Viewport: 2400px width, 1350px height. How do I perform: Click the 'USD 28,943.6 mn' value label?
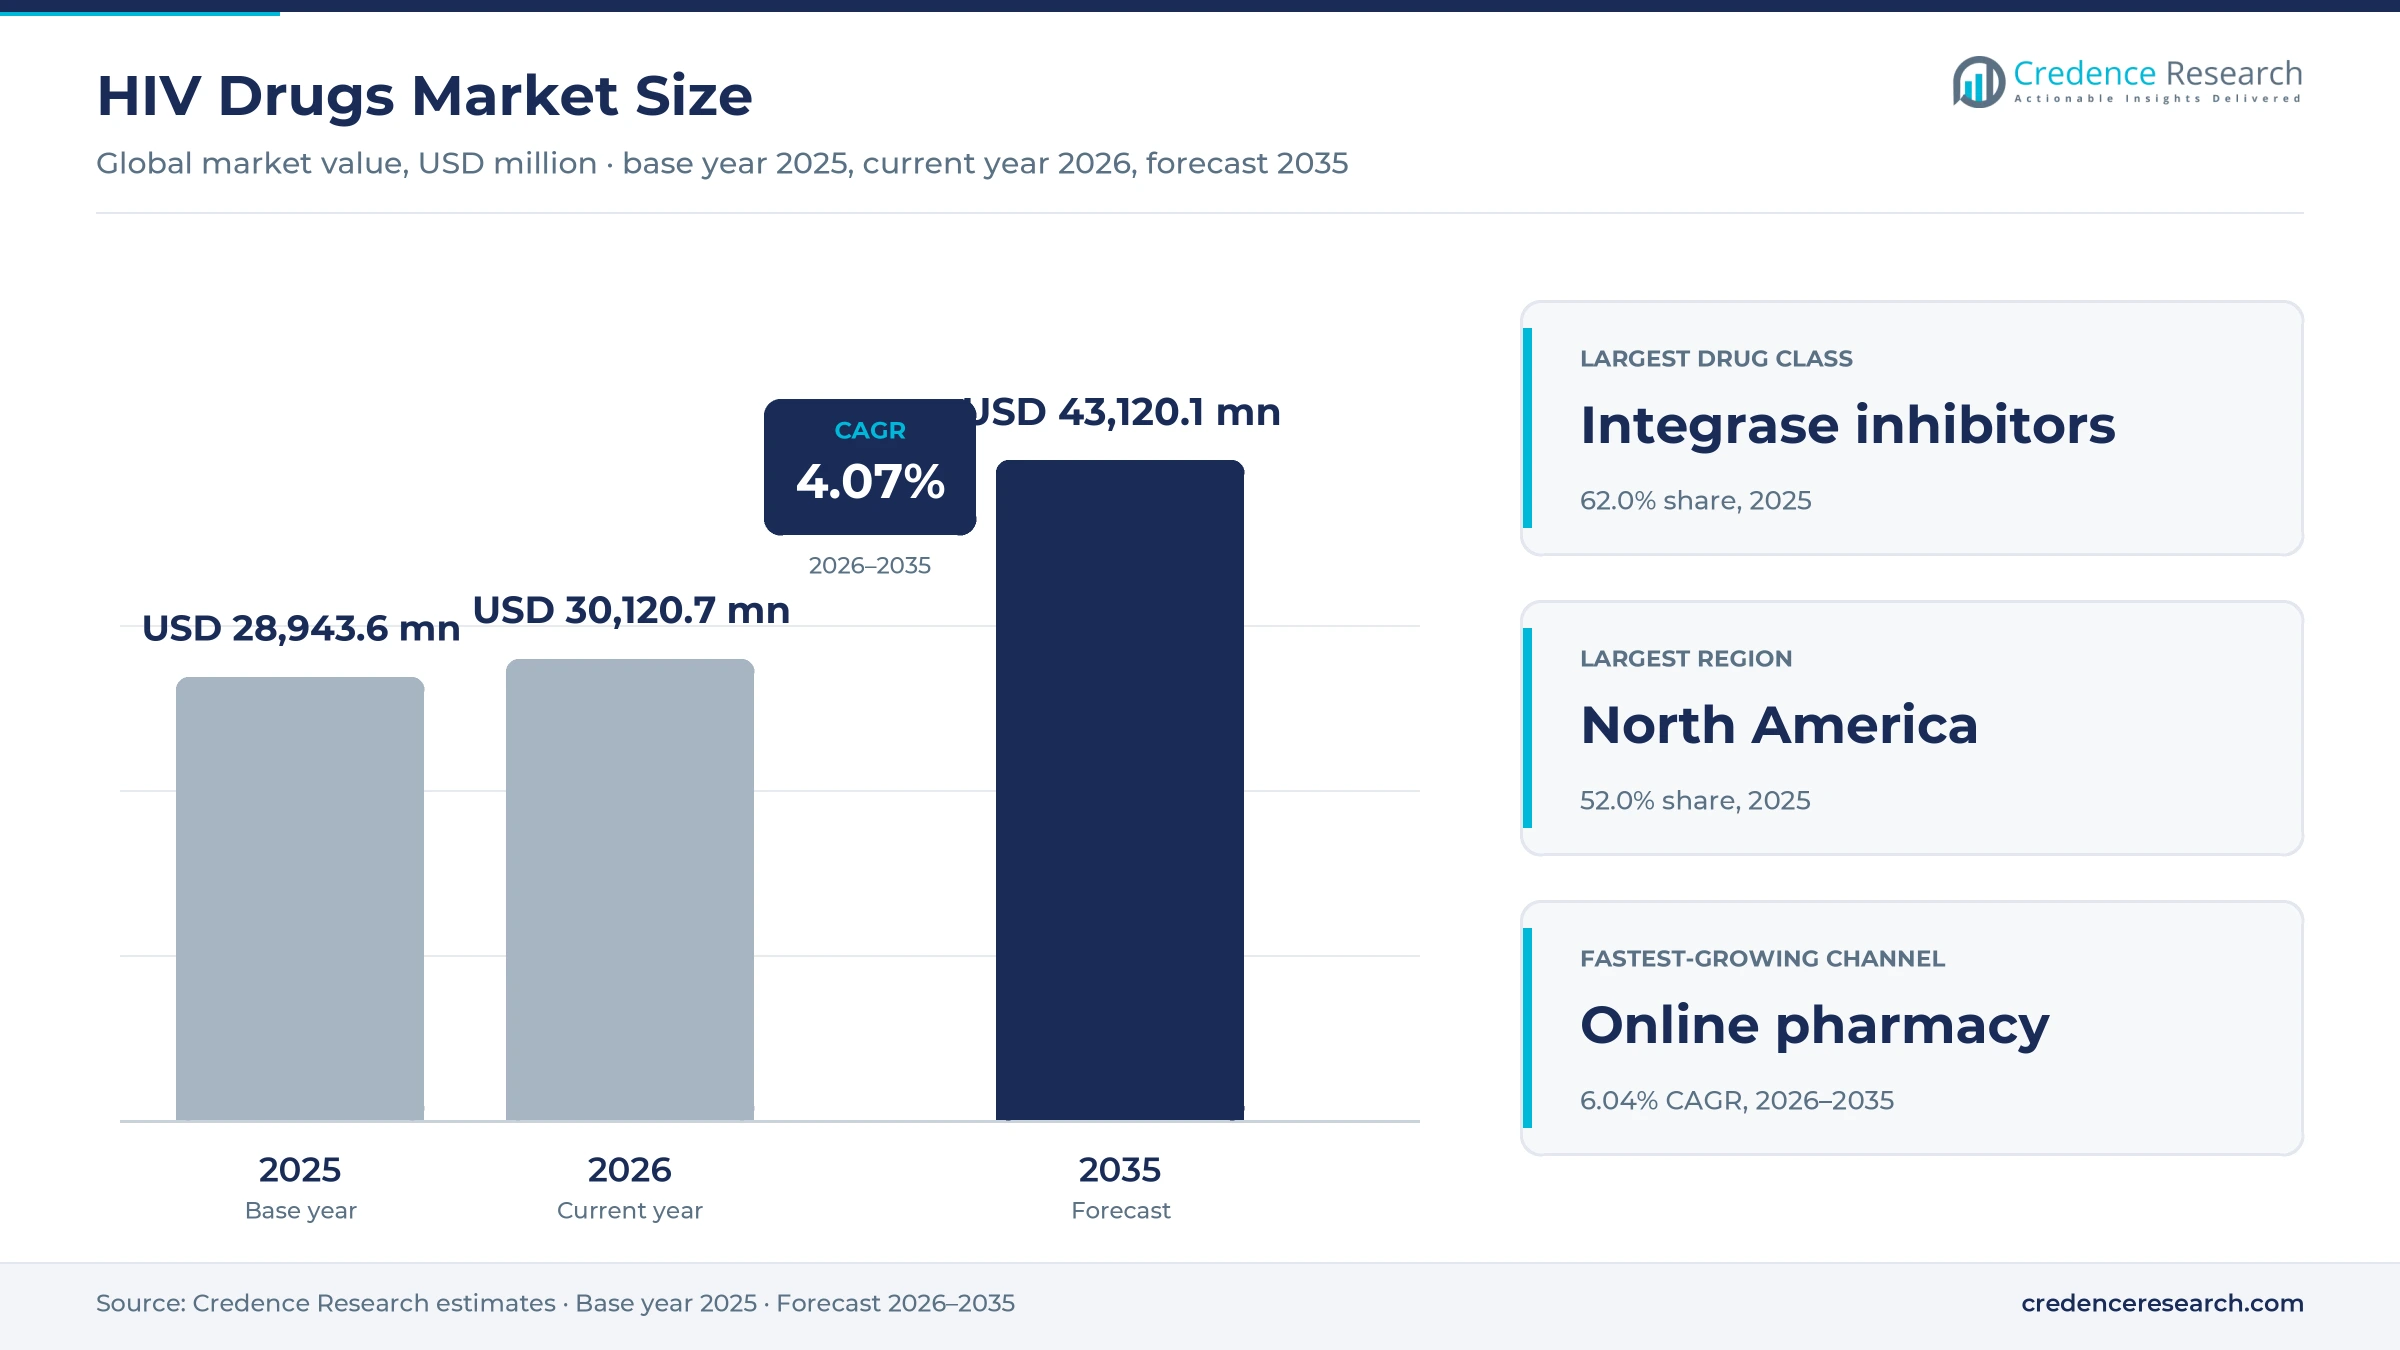(x=301, y=628)
